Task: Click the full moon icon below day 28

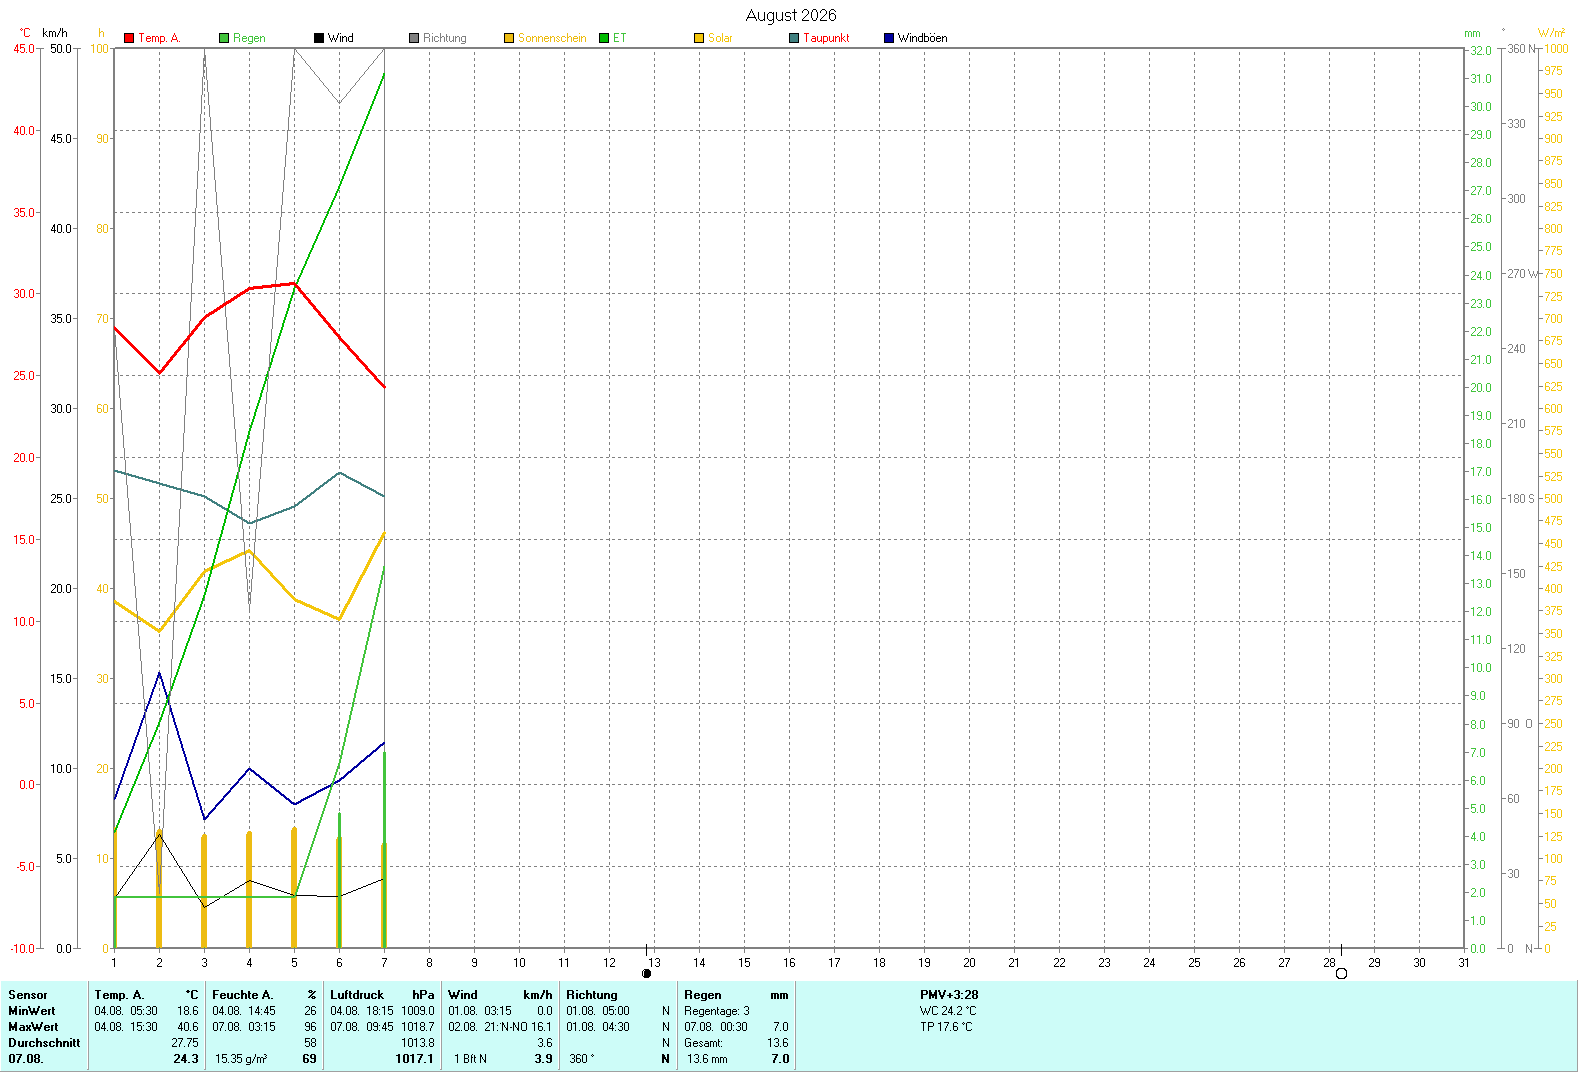Action: click(x=1341, y=973)
